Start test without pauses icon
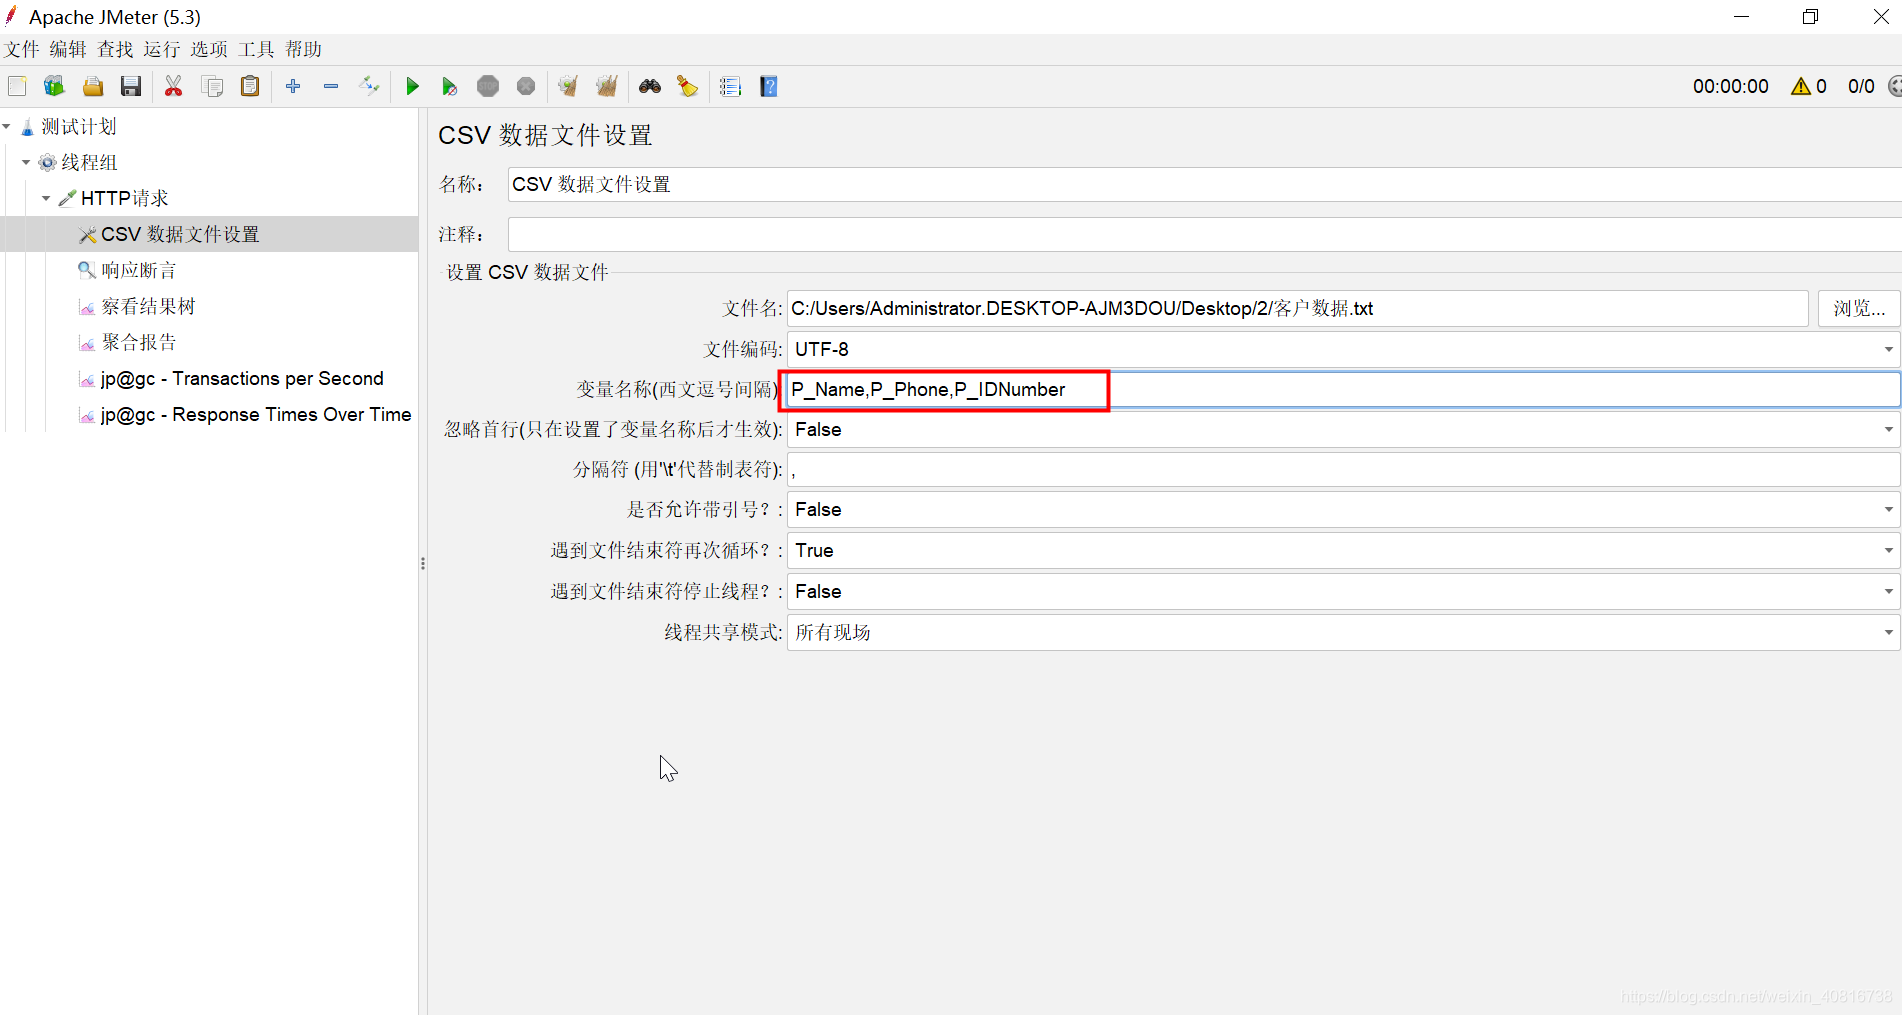This screenshot has width=1902, height=1015. (450, 87)
